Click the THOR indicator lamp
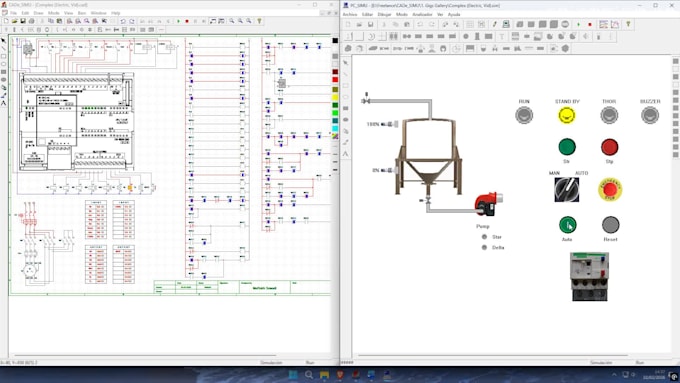This screenshot has height=383, width=680. pyautogui.click(x=609, y=115)
